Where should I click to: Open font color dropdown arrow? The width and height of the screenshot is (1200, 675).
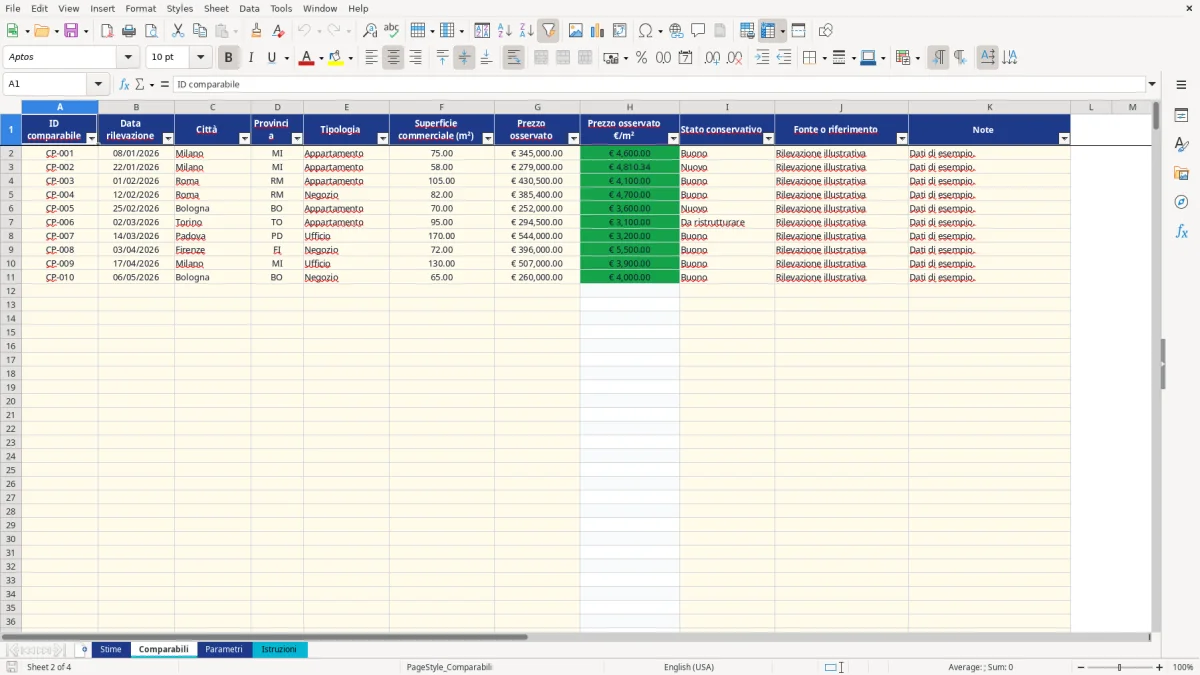[320, 59]
